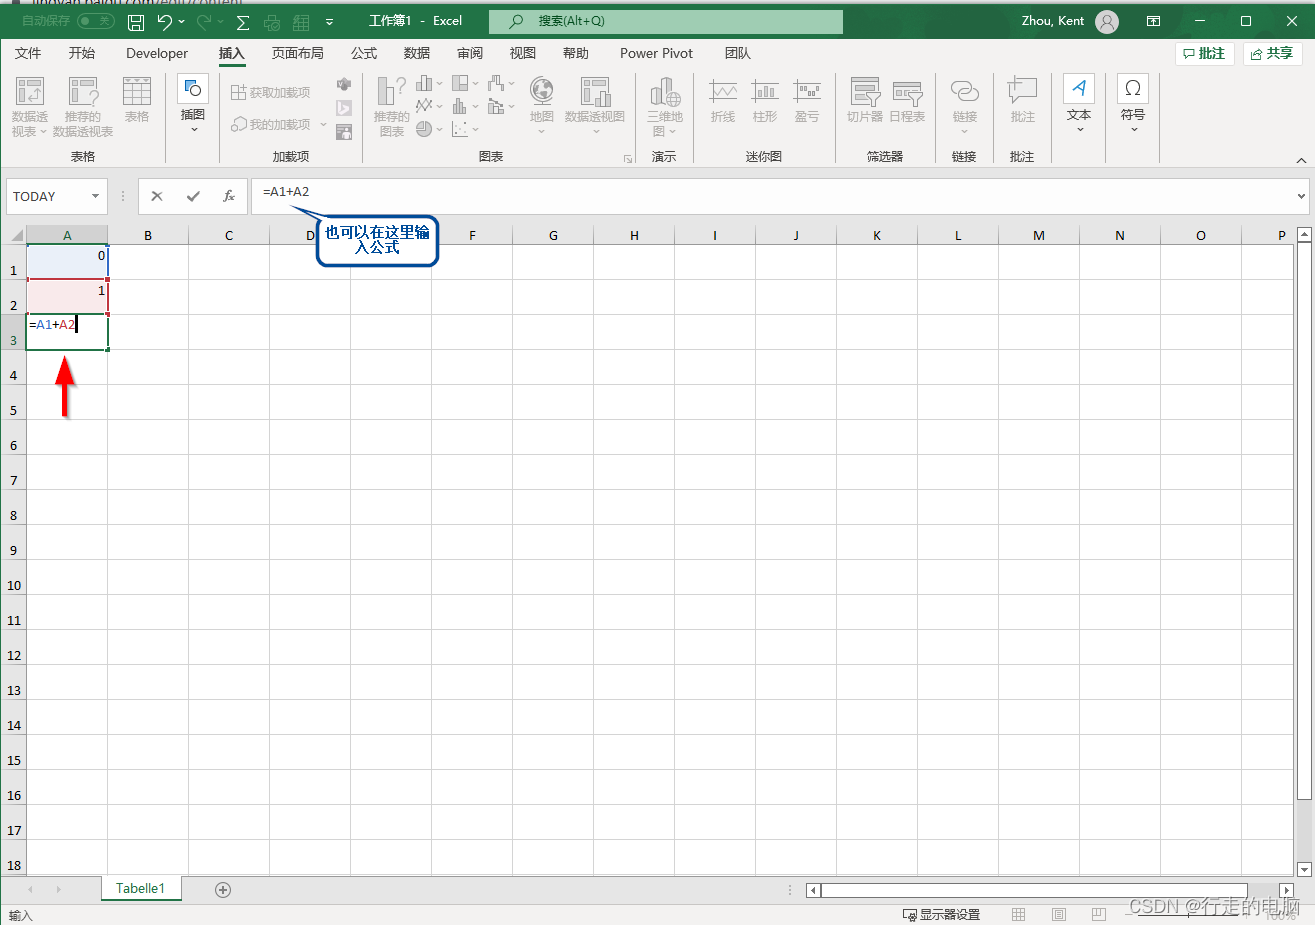Image resolution: width=1315 pixels, height=925 pixels.
Task: Click the Ribbon Display Options icon in title bar
Action: tap(1153, 21)
